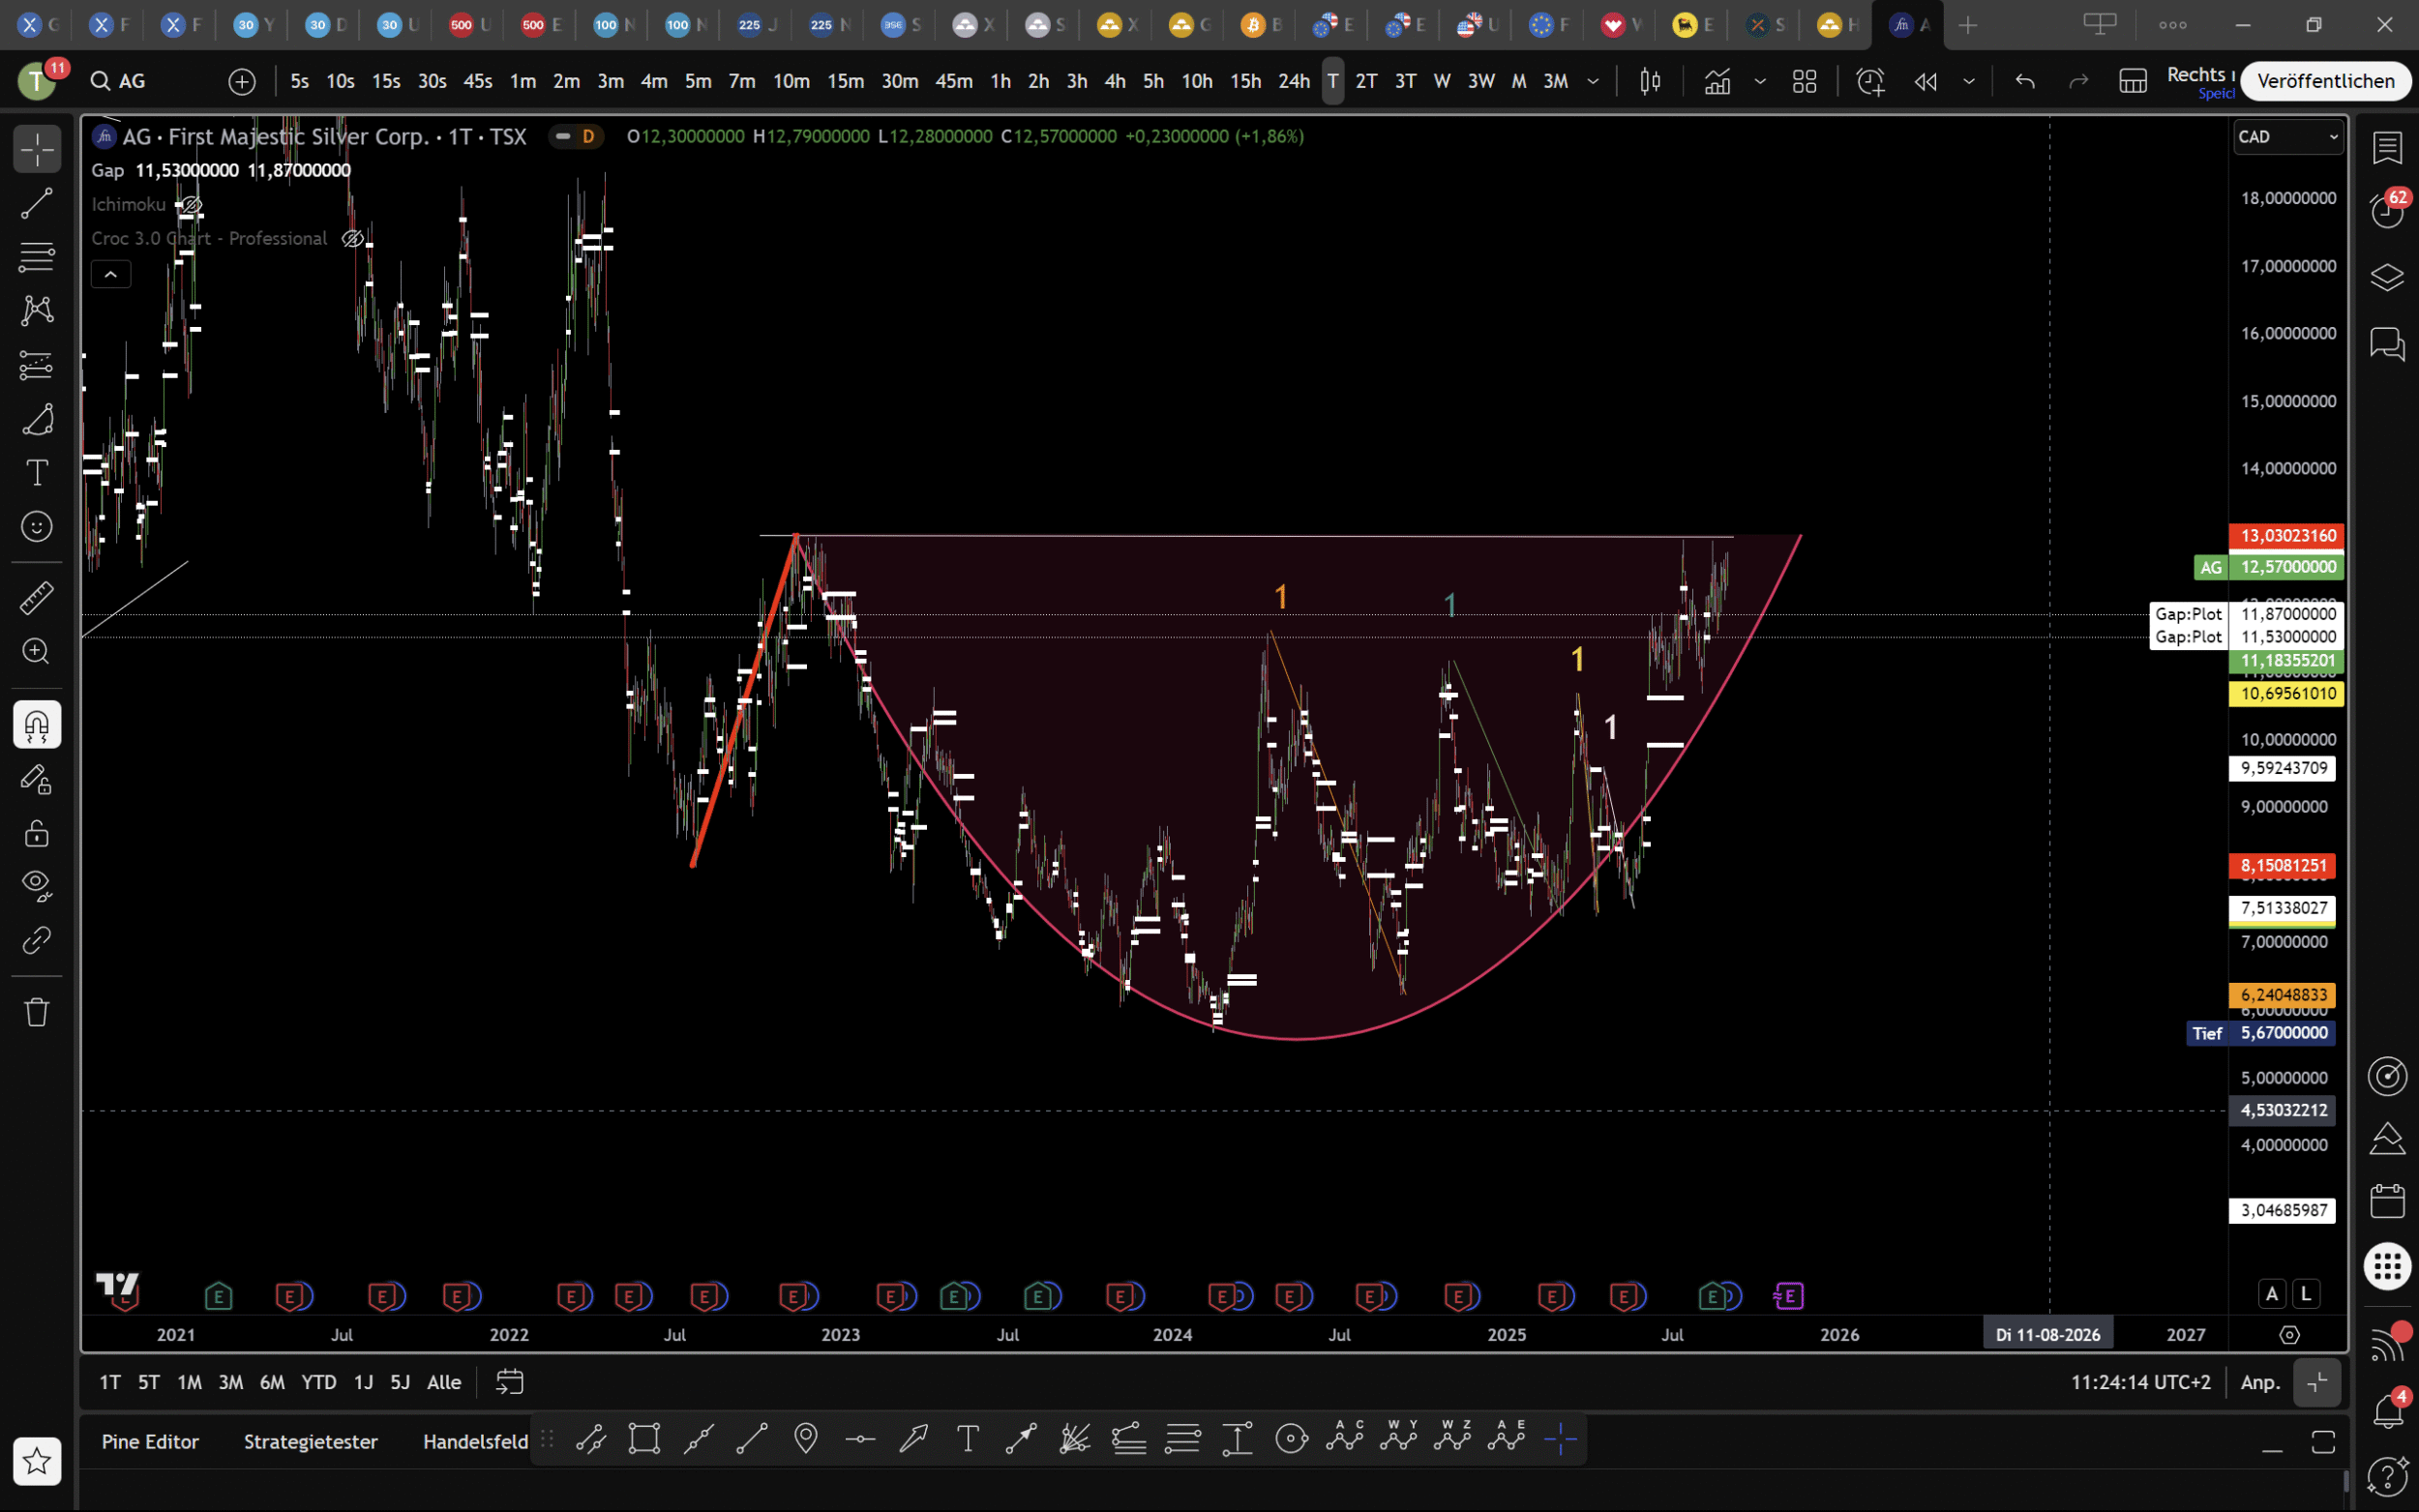
Task: Expand the additional timeframes dropdown
Action: (1593, 81)
